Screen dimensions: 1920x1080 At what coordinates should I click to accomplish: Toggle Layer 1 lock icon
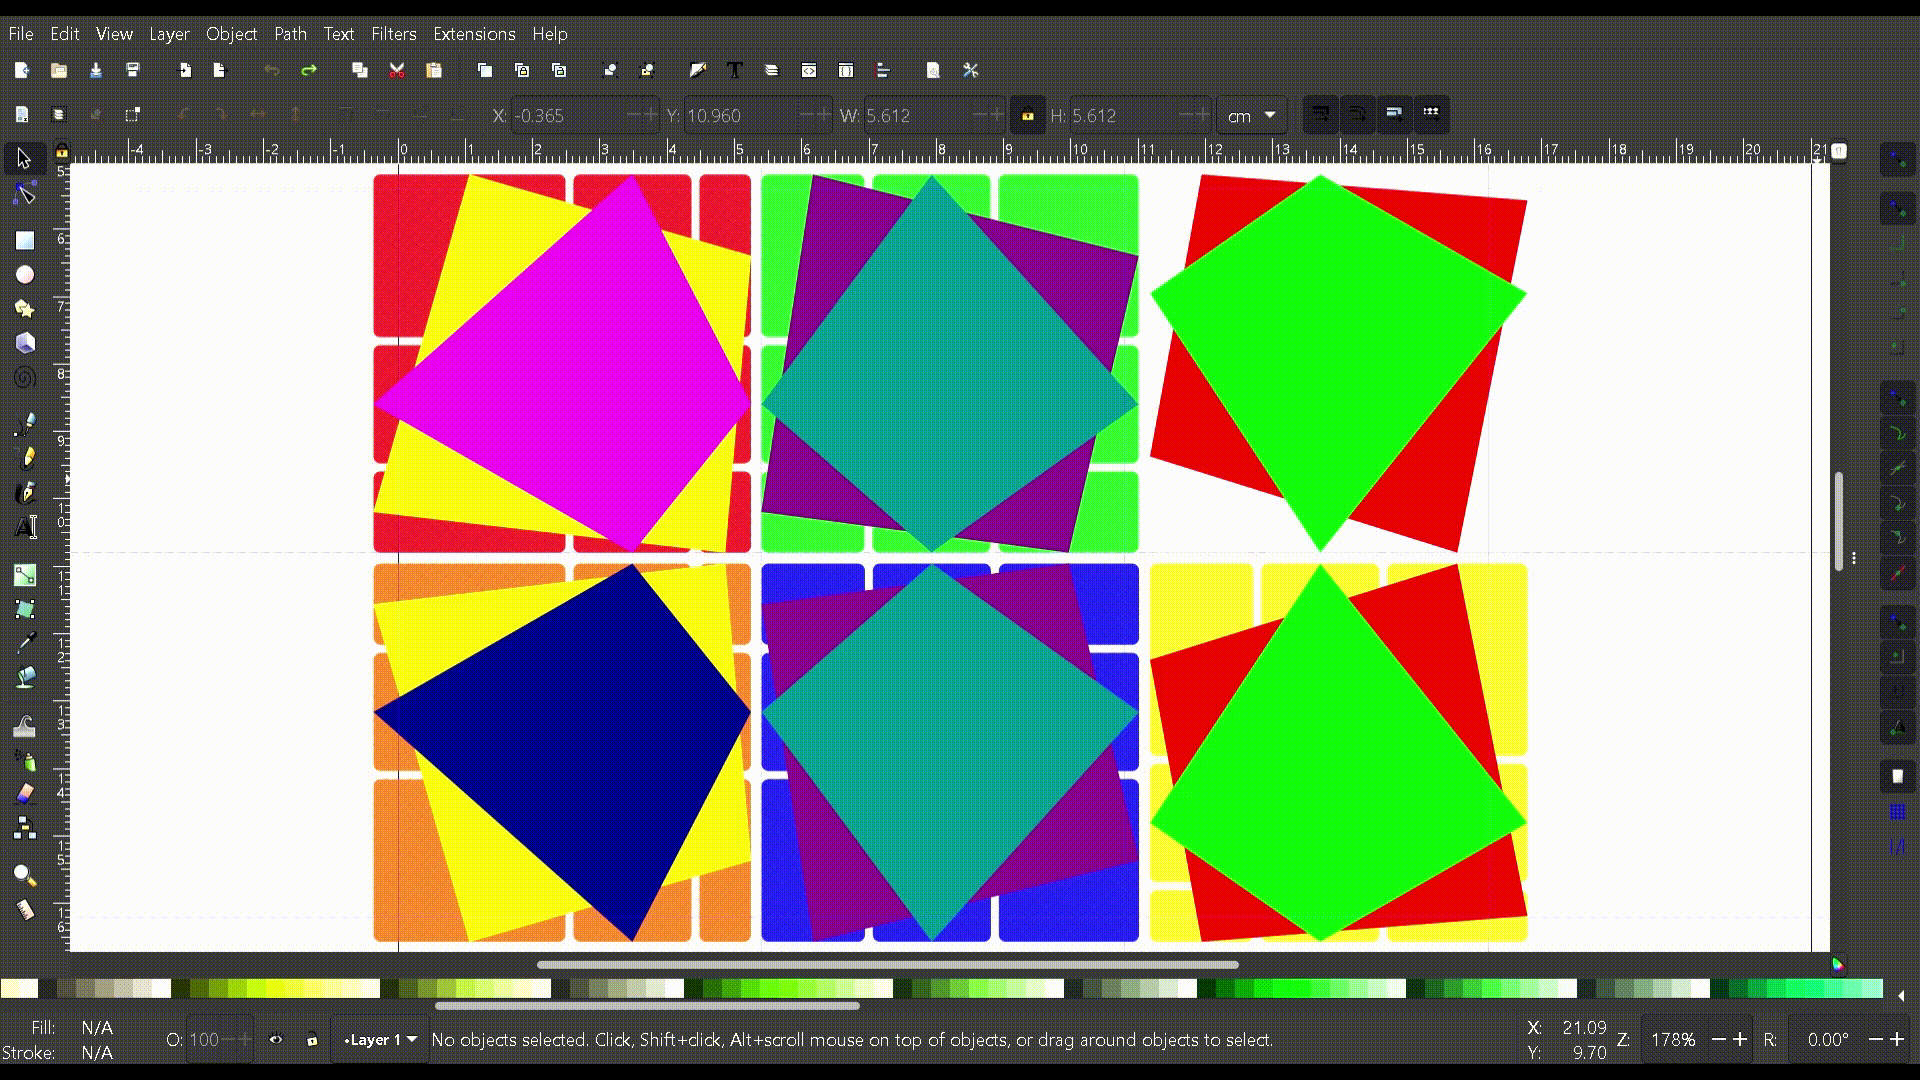point(312,1040)
